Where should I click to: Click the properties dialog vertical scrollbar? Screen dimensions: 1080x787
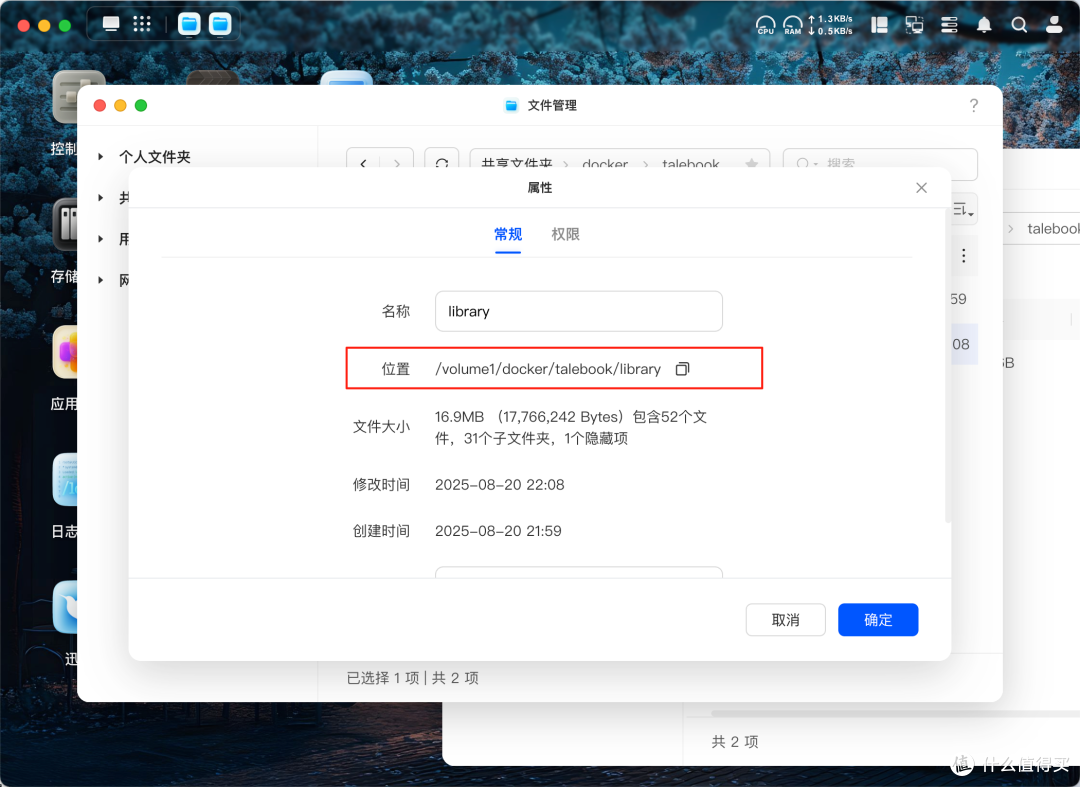coord(948,364)
